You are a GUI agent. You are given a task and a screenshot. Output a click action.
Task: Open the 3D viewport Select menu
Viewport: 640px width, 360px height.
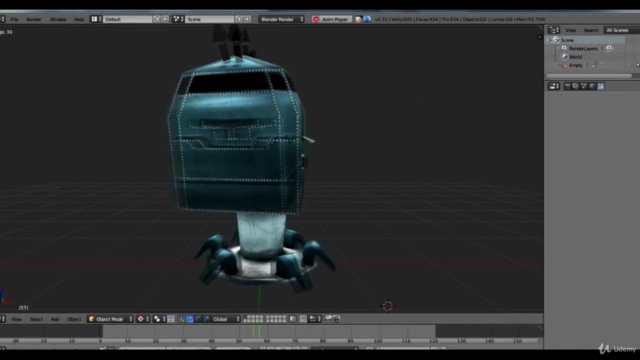(36, 319)
